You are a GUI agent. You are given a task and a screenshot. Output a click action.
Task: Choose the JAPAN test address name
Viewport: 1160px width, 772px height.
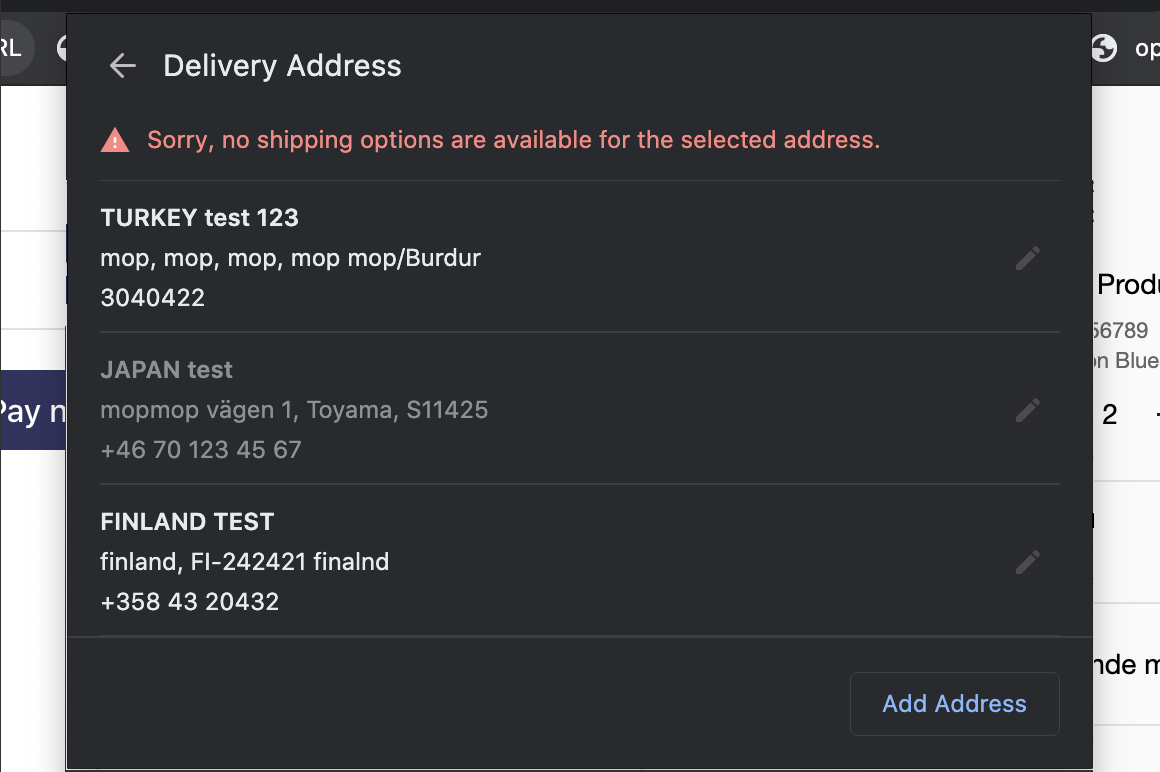point(166,370)
